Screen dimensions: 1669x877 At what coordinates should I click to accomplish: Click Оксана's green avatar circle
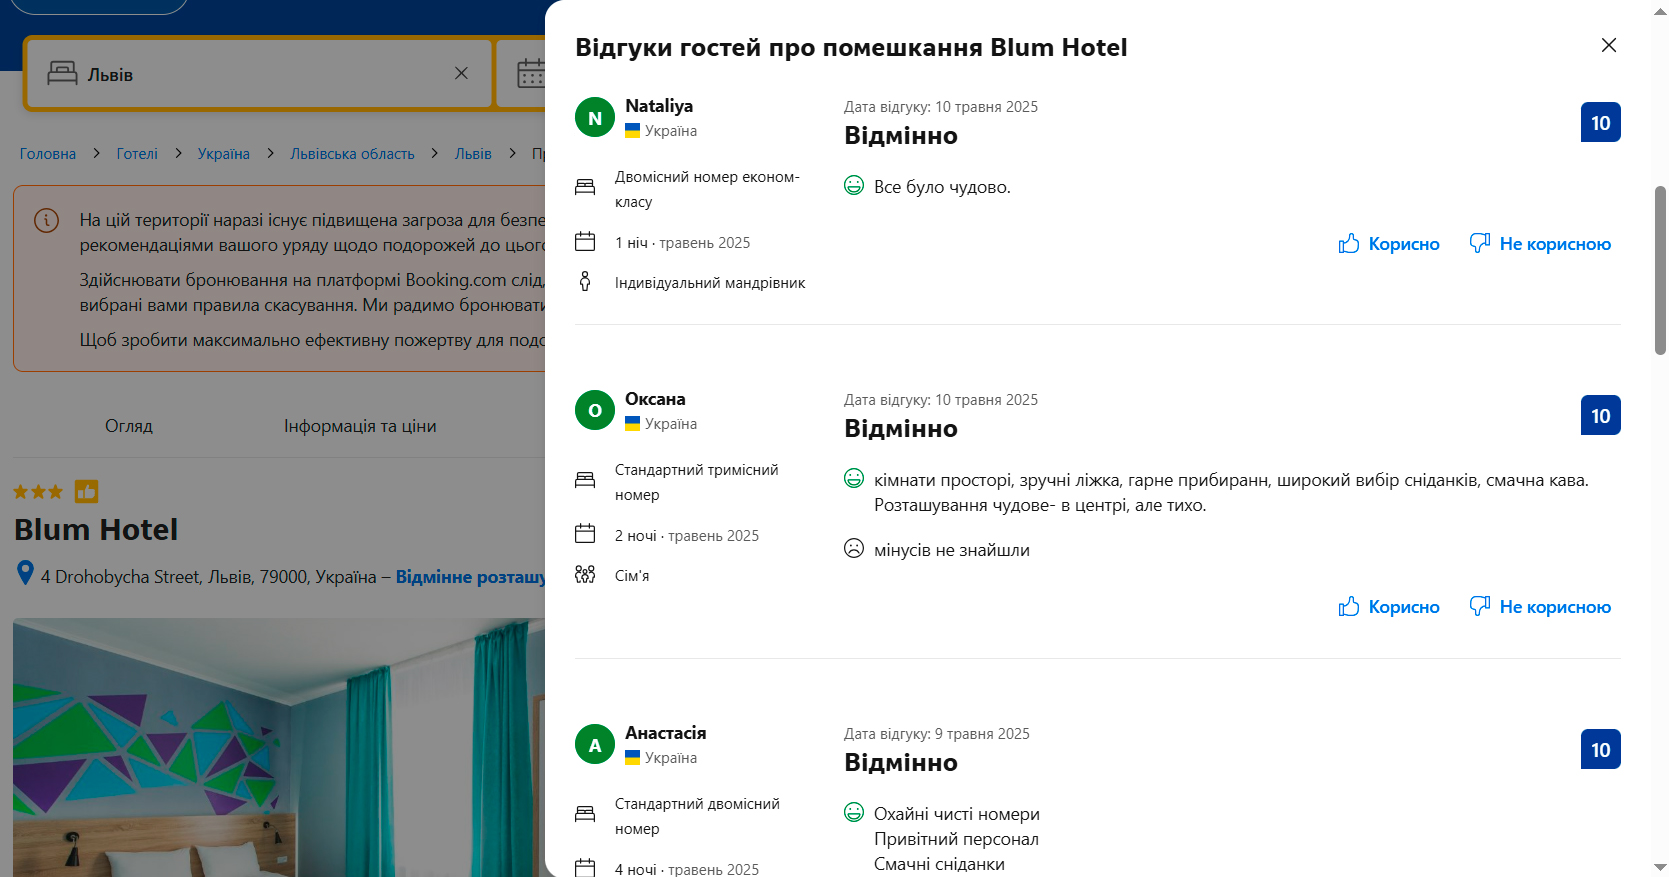pyautogui.click(x=595, y=411)
